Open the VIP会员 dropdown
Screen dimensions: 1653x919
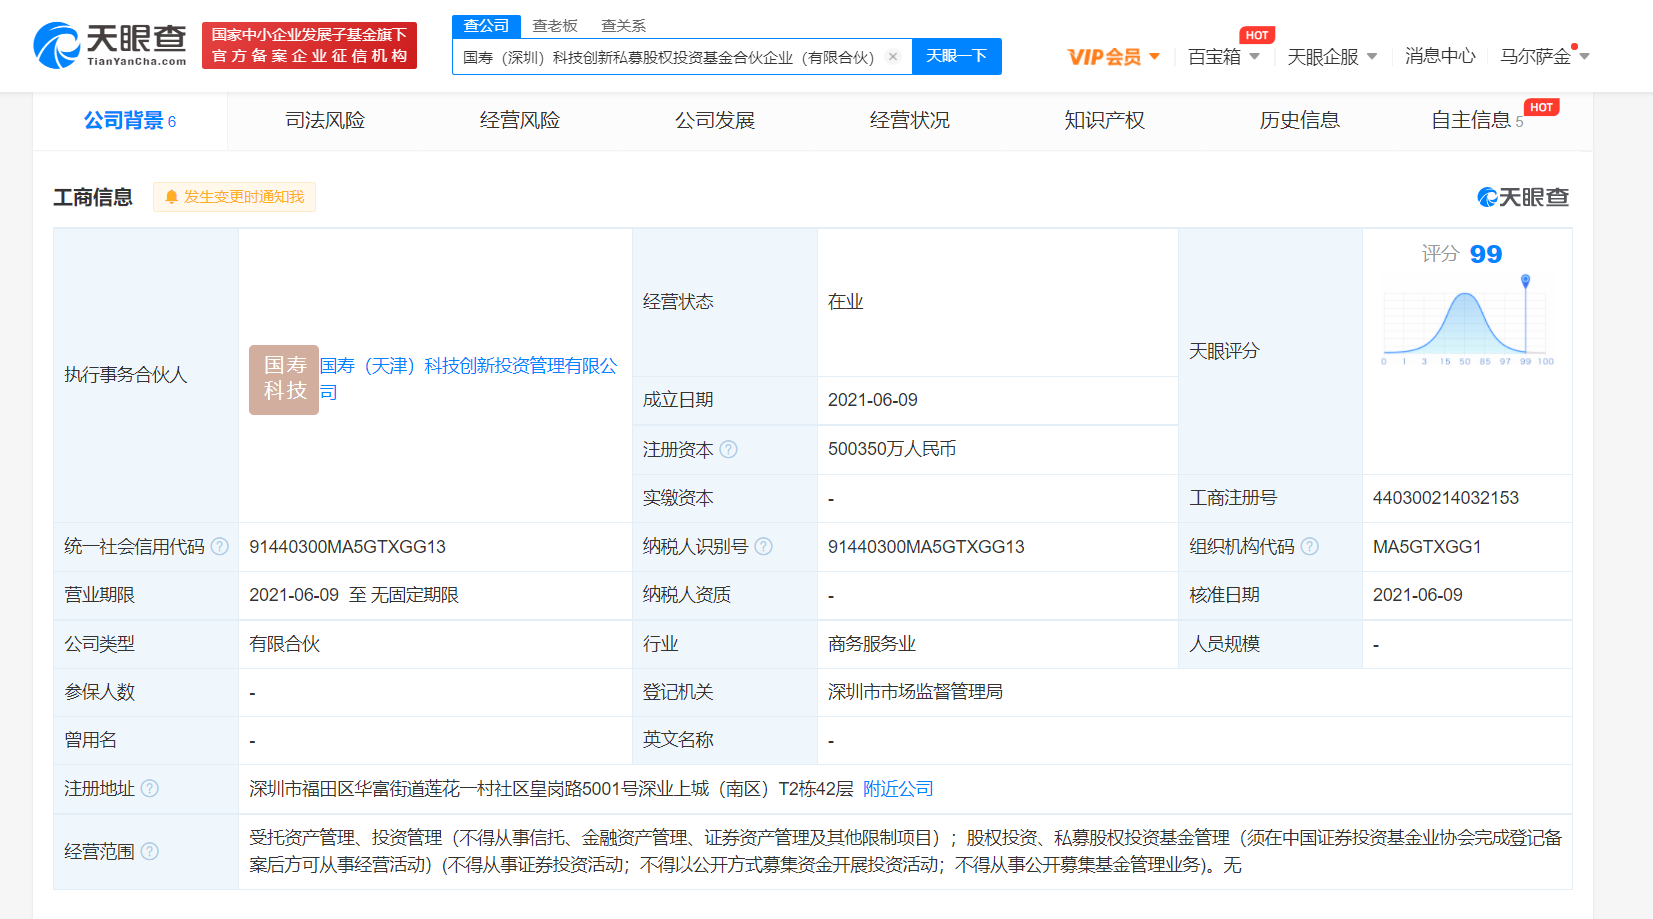(x=1112, y=56)
